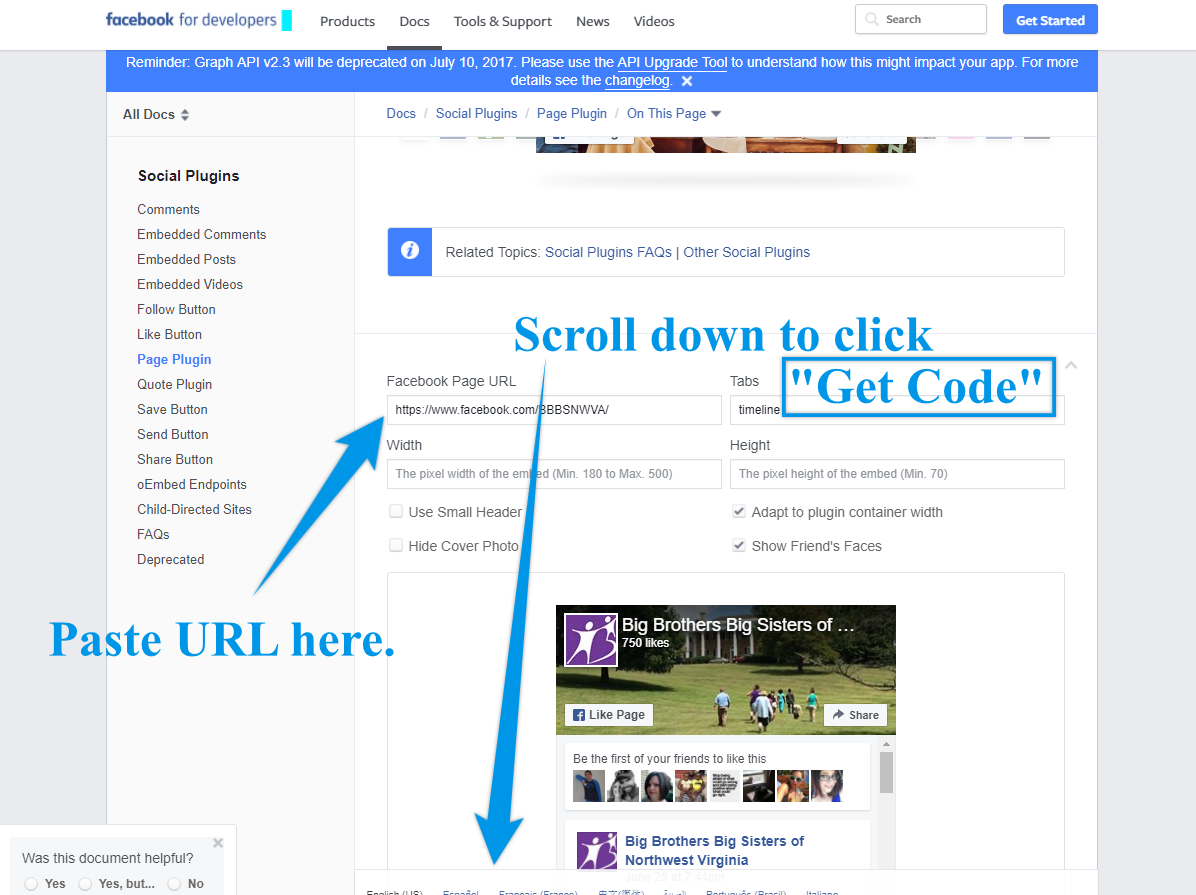Click the Get Started button
The width and height of the screenshot is (1196, 895).
click(1050, 20)
